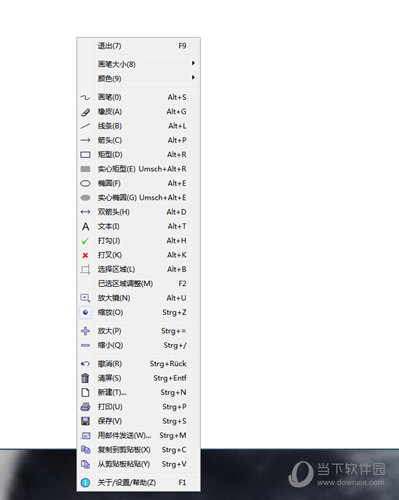Choose 已选区域调整(M) menu entry
Image resolution: width=399 pixels, height=500 pixels.
click(138, 284)
